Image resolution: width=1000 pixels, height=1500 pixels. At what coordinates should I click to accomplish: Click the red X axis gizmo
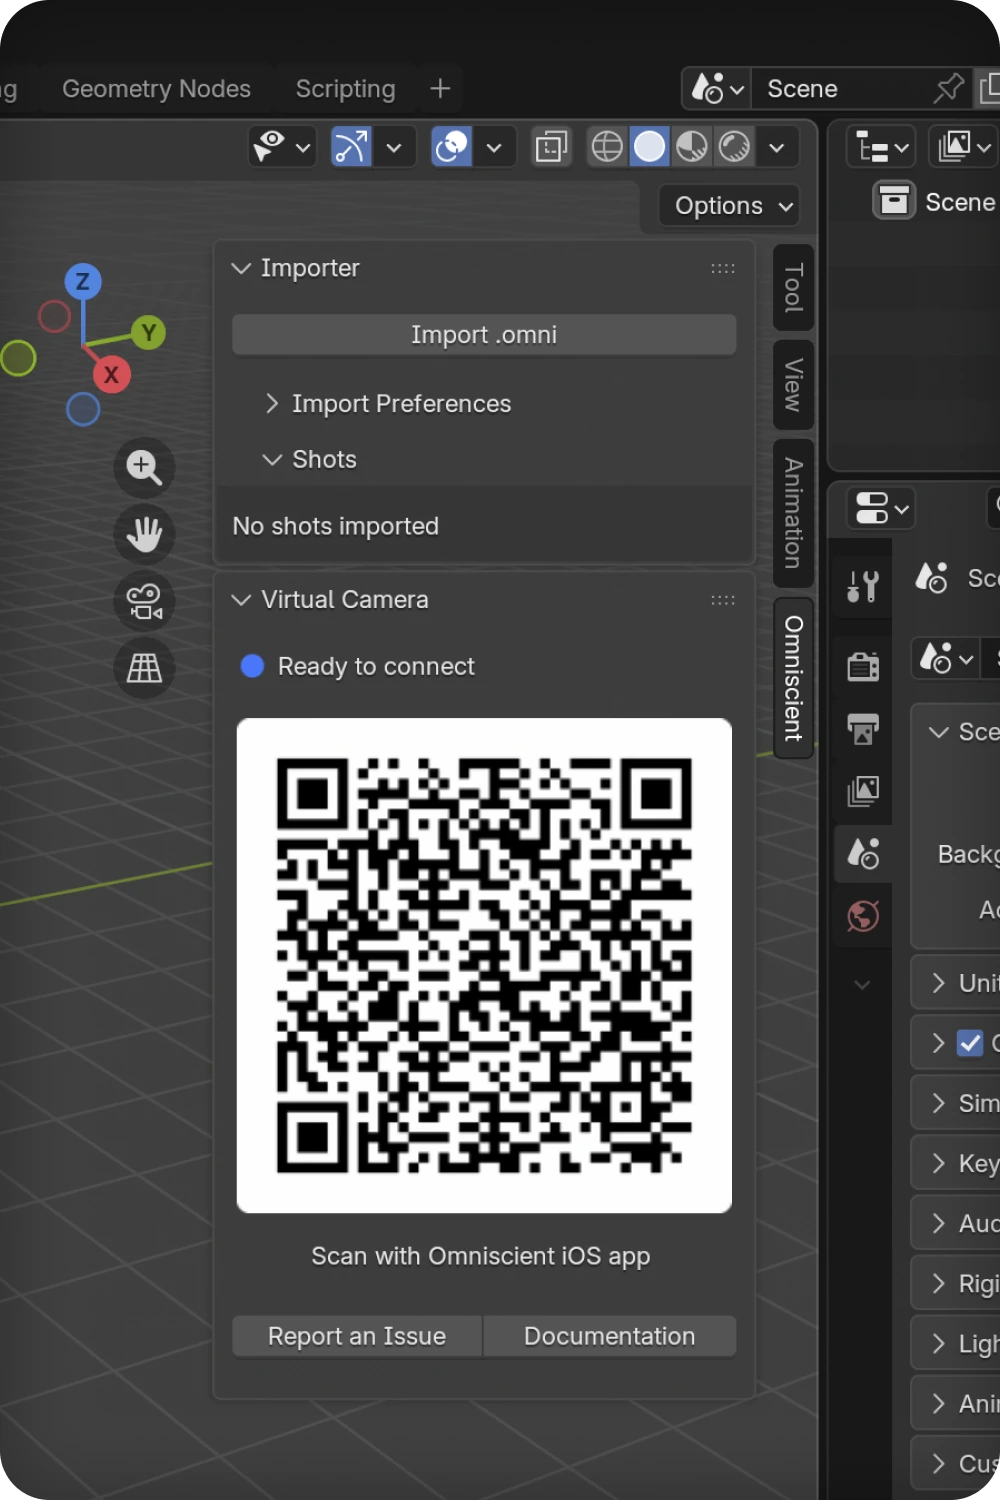[x=111, y=375]
